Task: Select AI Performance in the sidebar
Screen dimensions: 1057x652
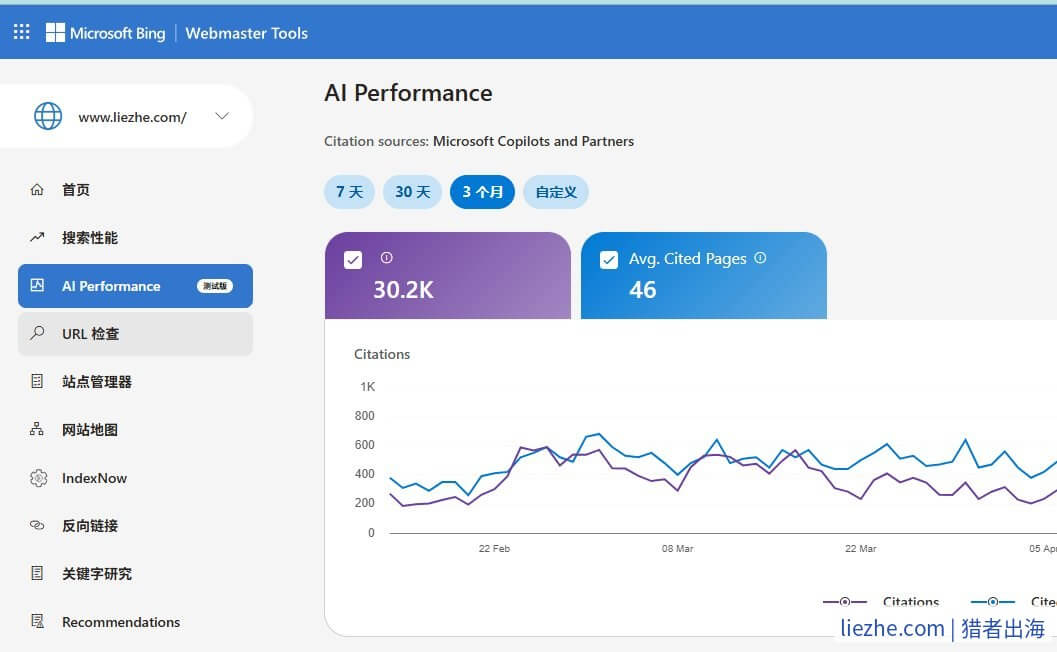Action: [135, 286]
